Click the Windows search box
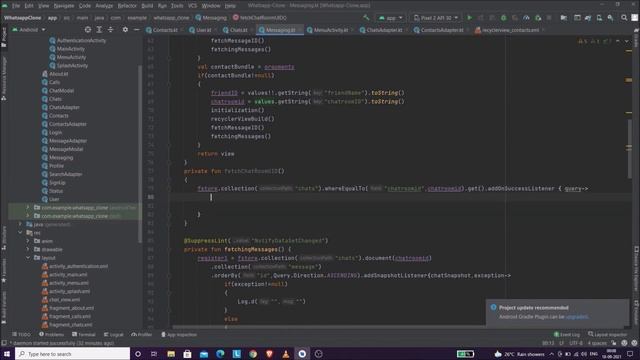Screen dimensions: 640x360 (x=73, y=354)
